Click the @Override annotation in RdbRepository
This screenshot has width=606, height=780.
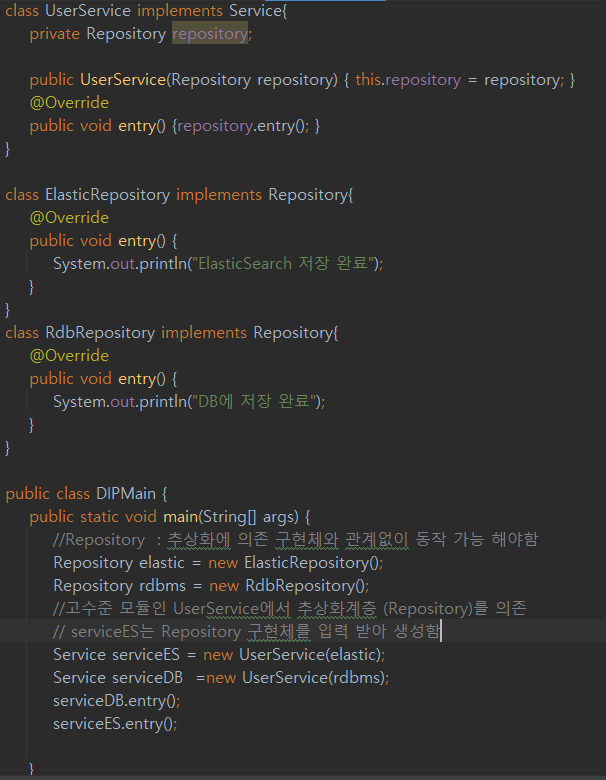[x=69, y=356]
